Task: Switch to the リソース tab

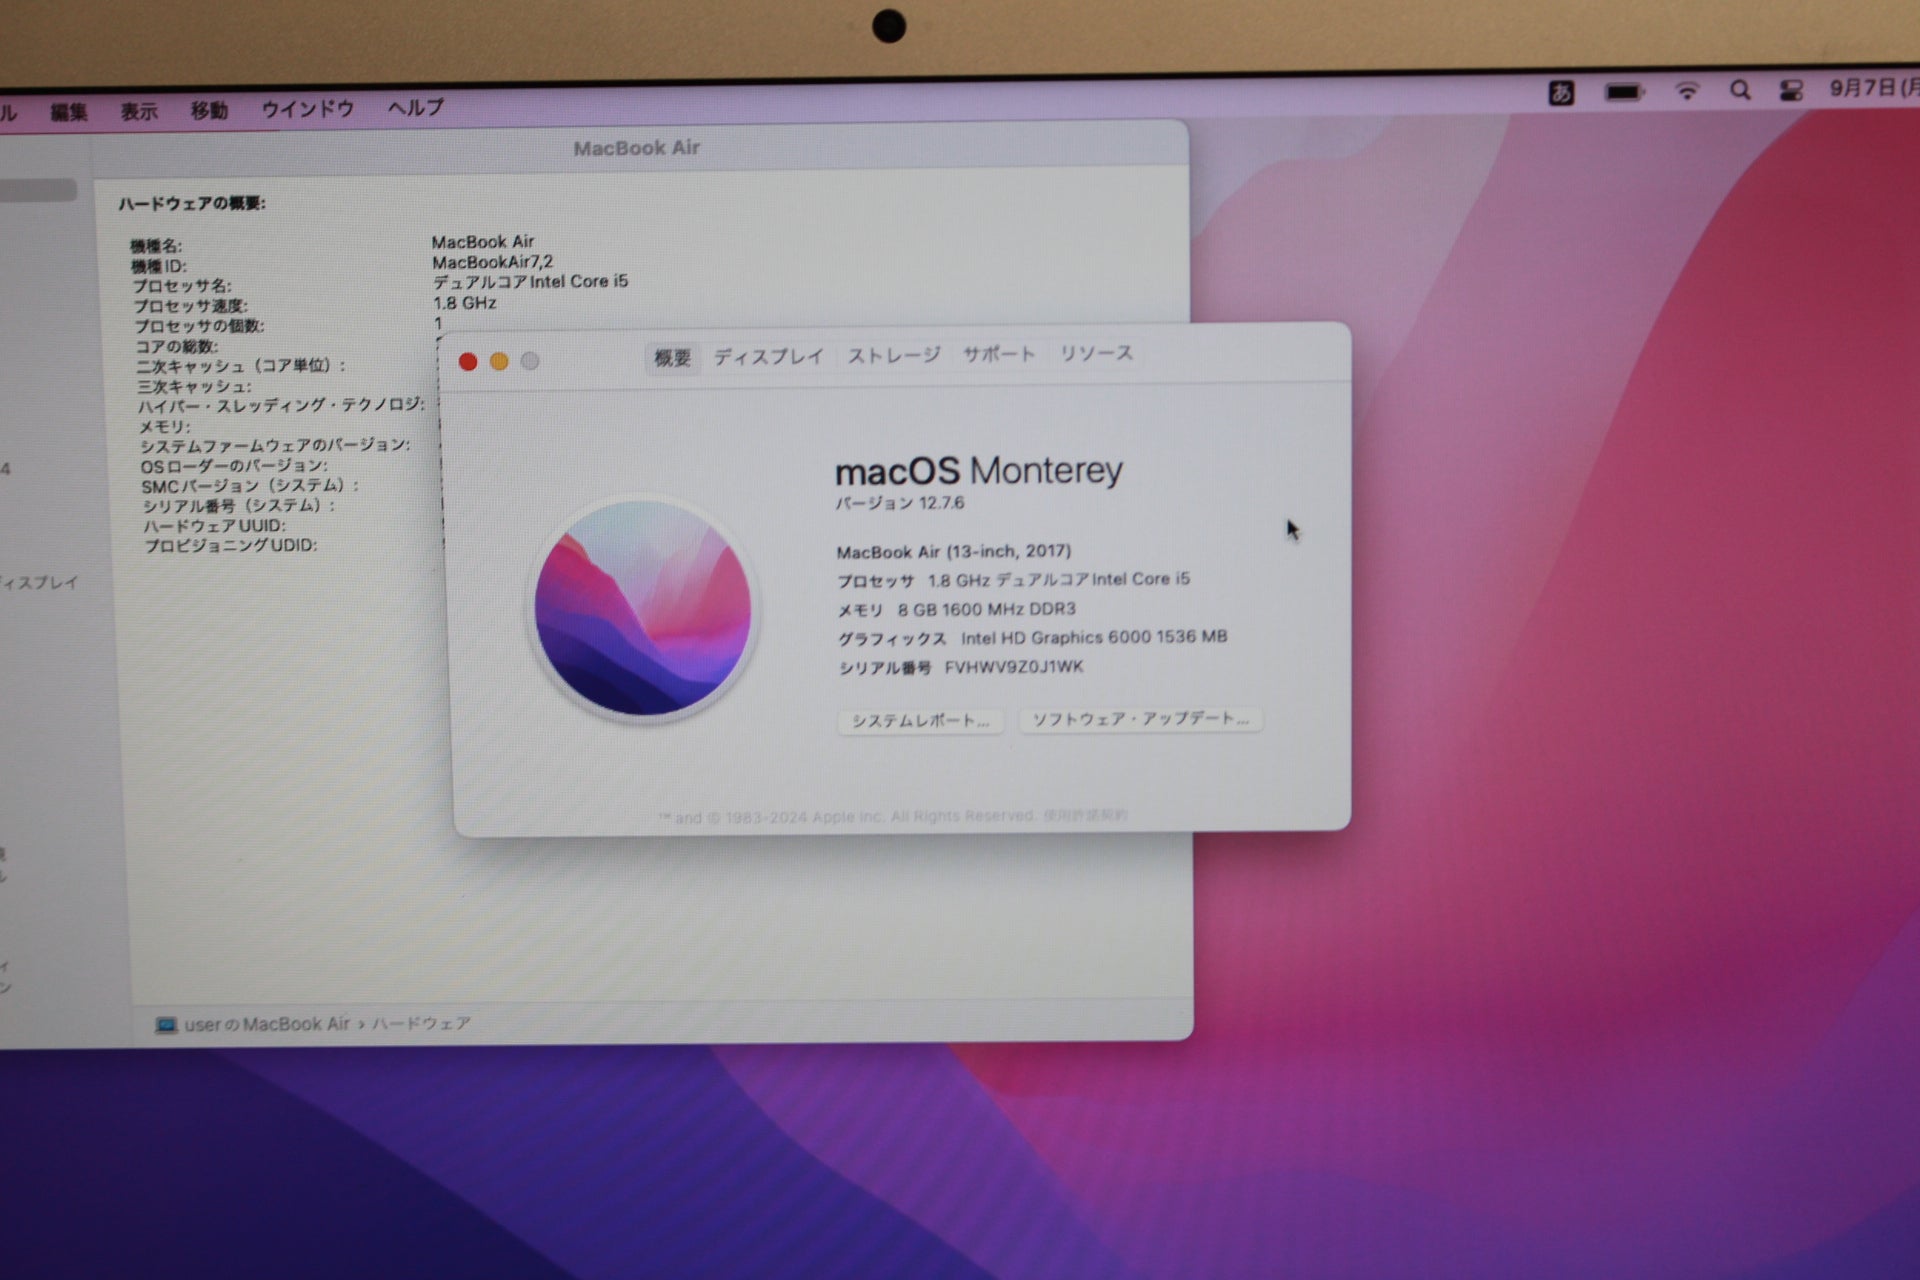Action: (1096, 353)
